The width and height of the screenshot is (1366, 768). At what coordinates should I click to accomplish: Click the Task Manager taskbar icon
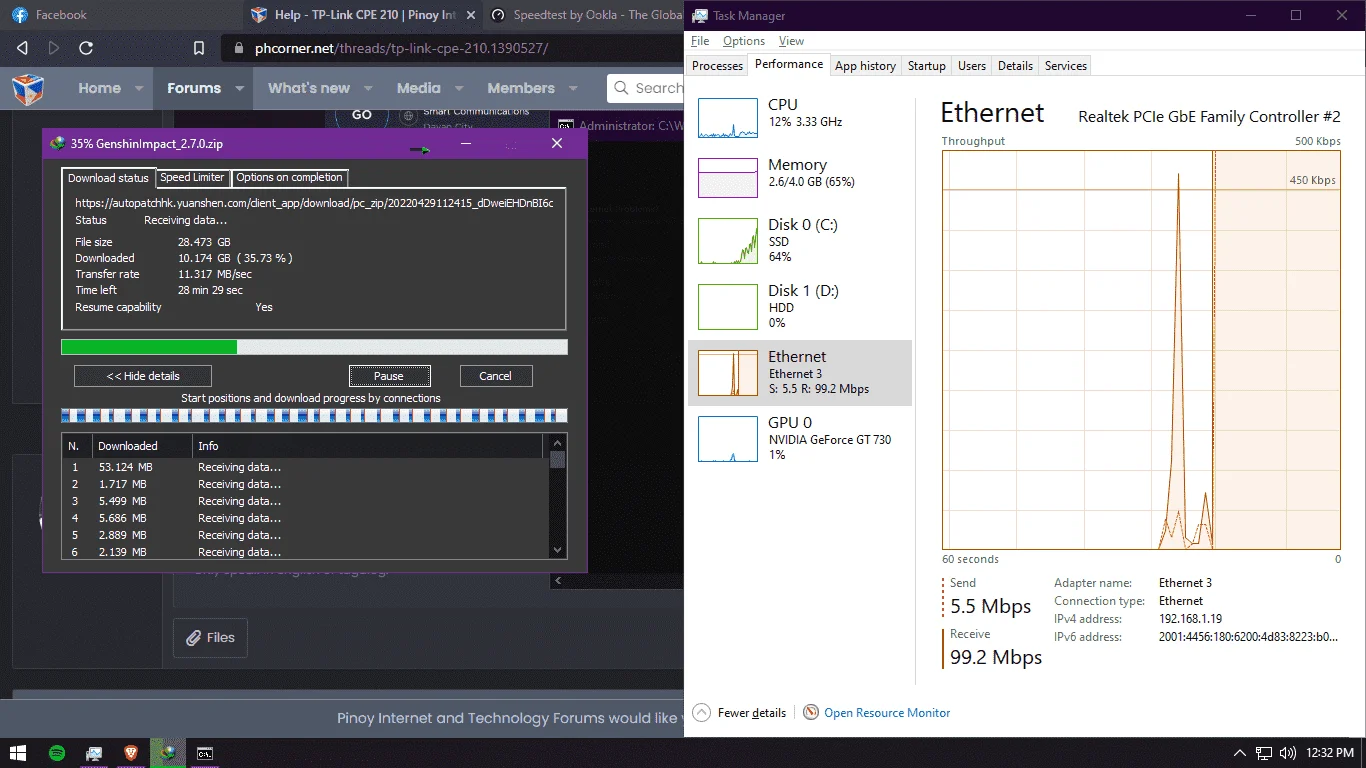click(94, 753)
